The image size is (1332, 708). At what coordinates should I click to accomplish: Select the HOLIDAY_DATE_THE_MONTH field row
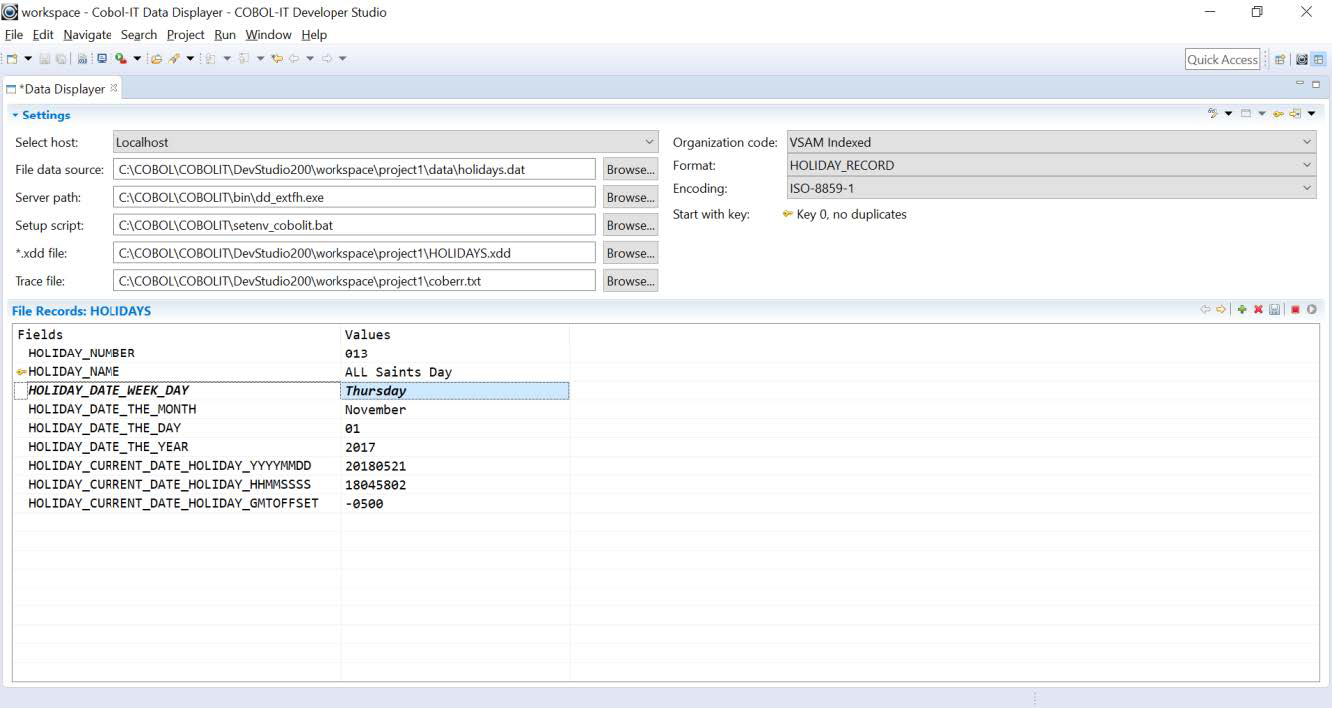pos(112,410)
